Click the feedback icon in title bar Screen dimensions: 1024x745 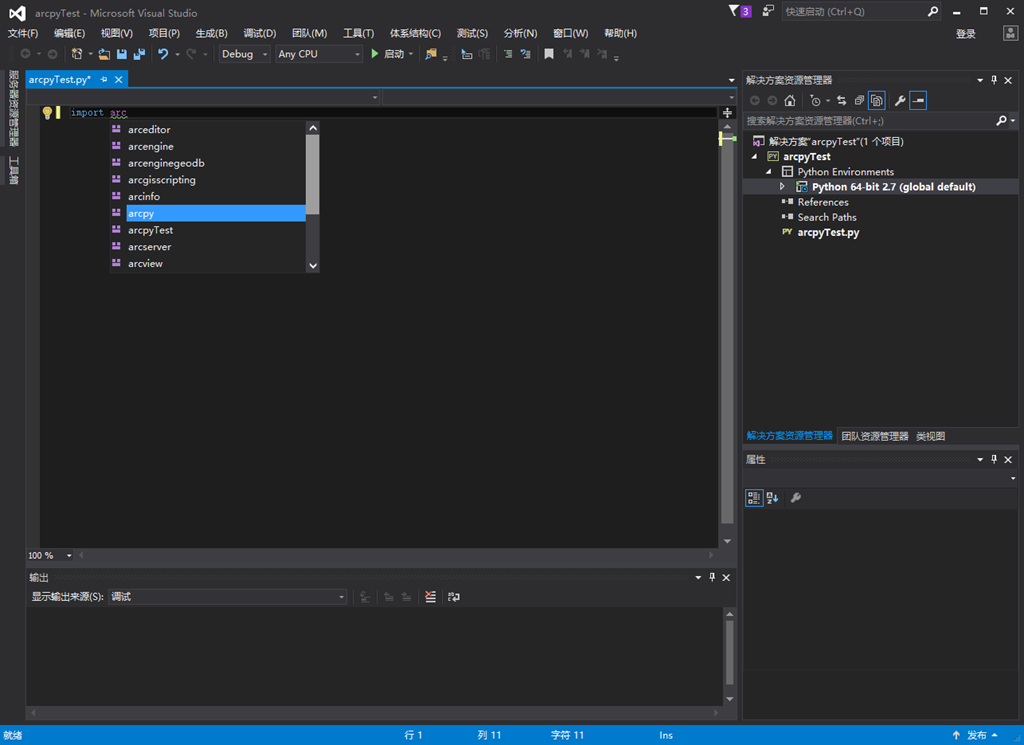768,11
